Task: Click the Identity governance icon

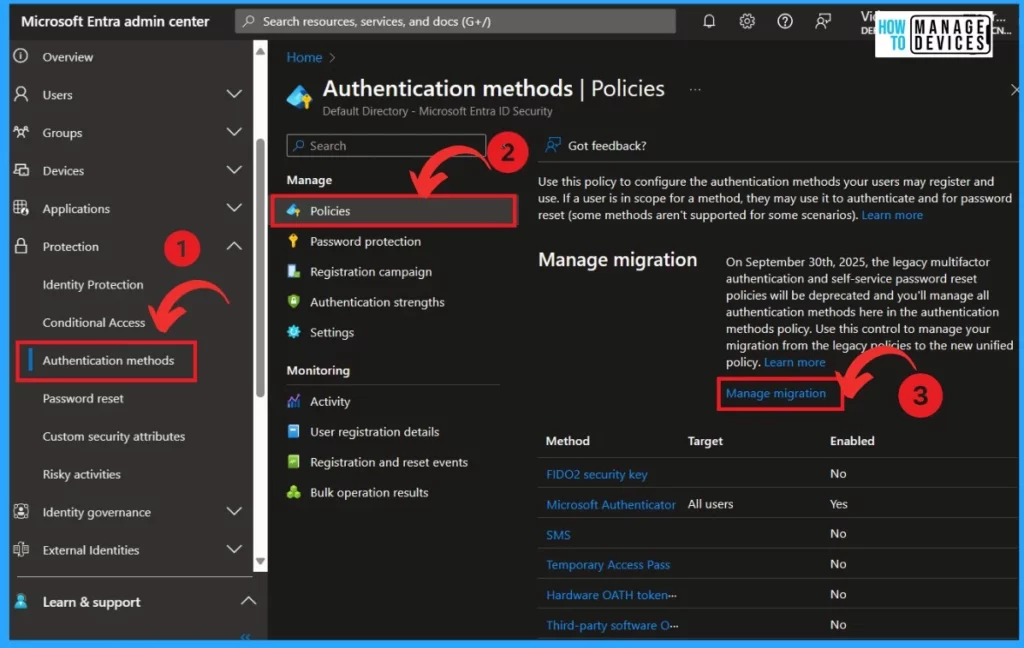Action: click(x=21, y=511)
